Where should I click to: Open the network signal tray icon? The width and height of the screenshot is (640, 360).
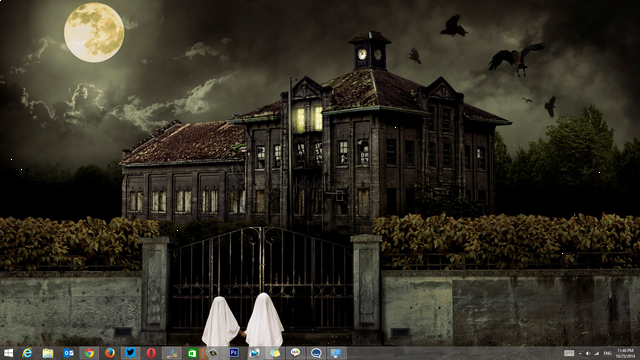(x=597, y=353)
